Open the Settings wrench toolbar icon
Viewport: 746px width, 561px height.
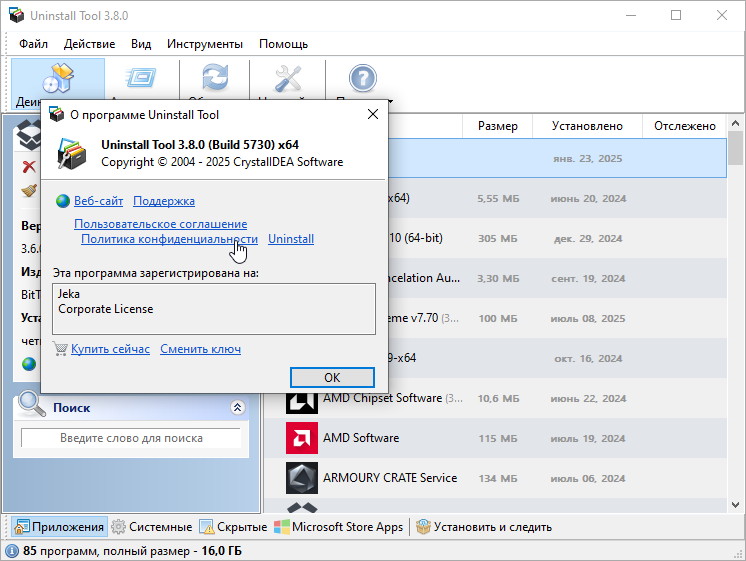click(x=288, y=79)
